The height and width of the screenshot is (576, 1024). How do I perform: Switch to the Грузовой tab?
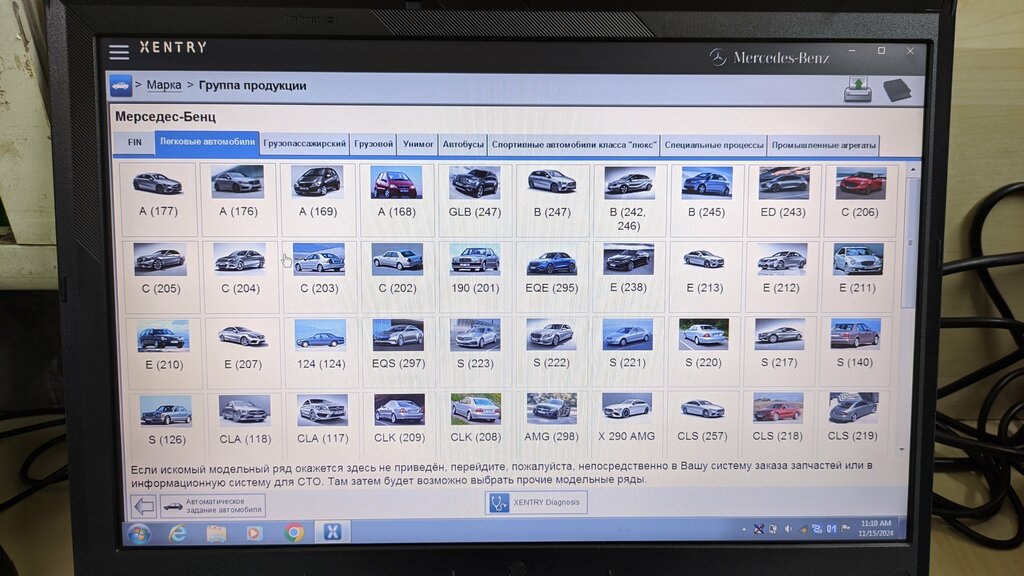point(374,144)
